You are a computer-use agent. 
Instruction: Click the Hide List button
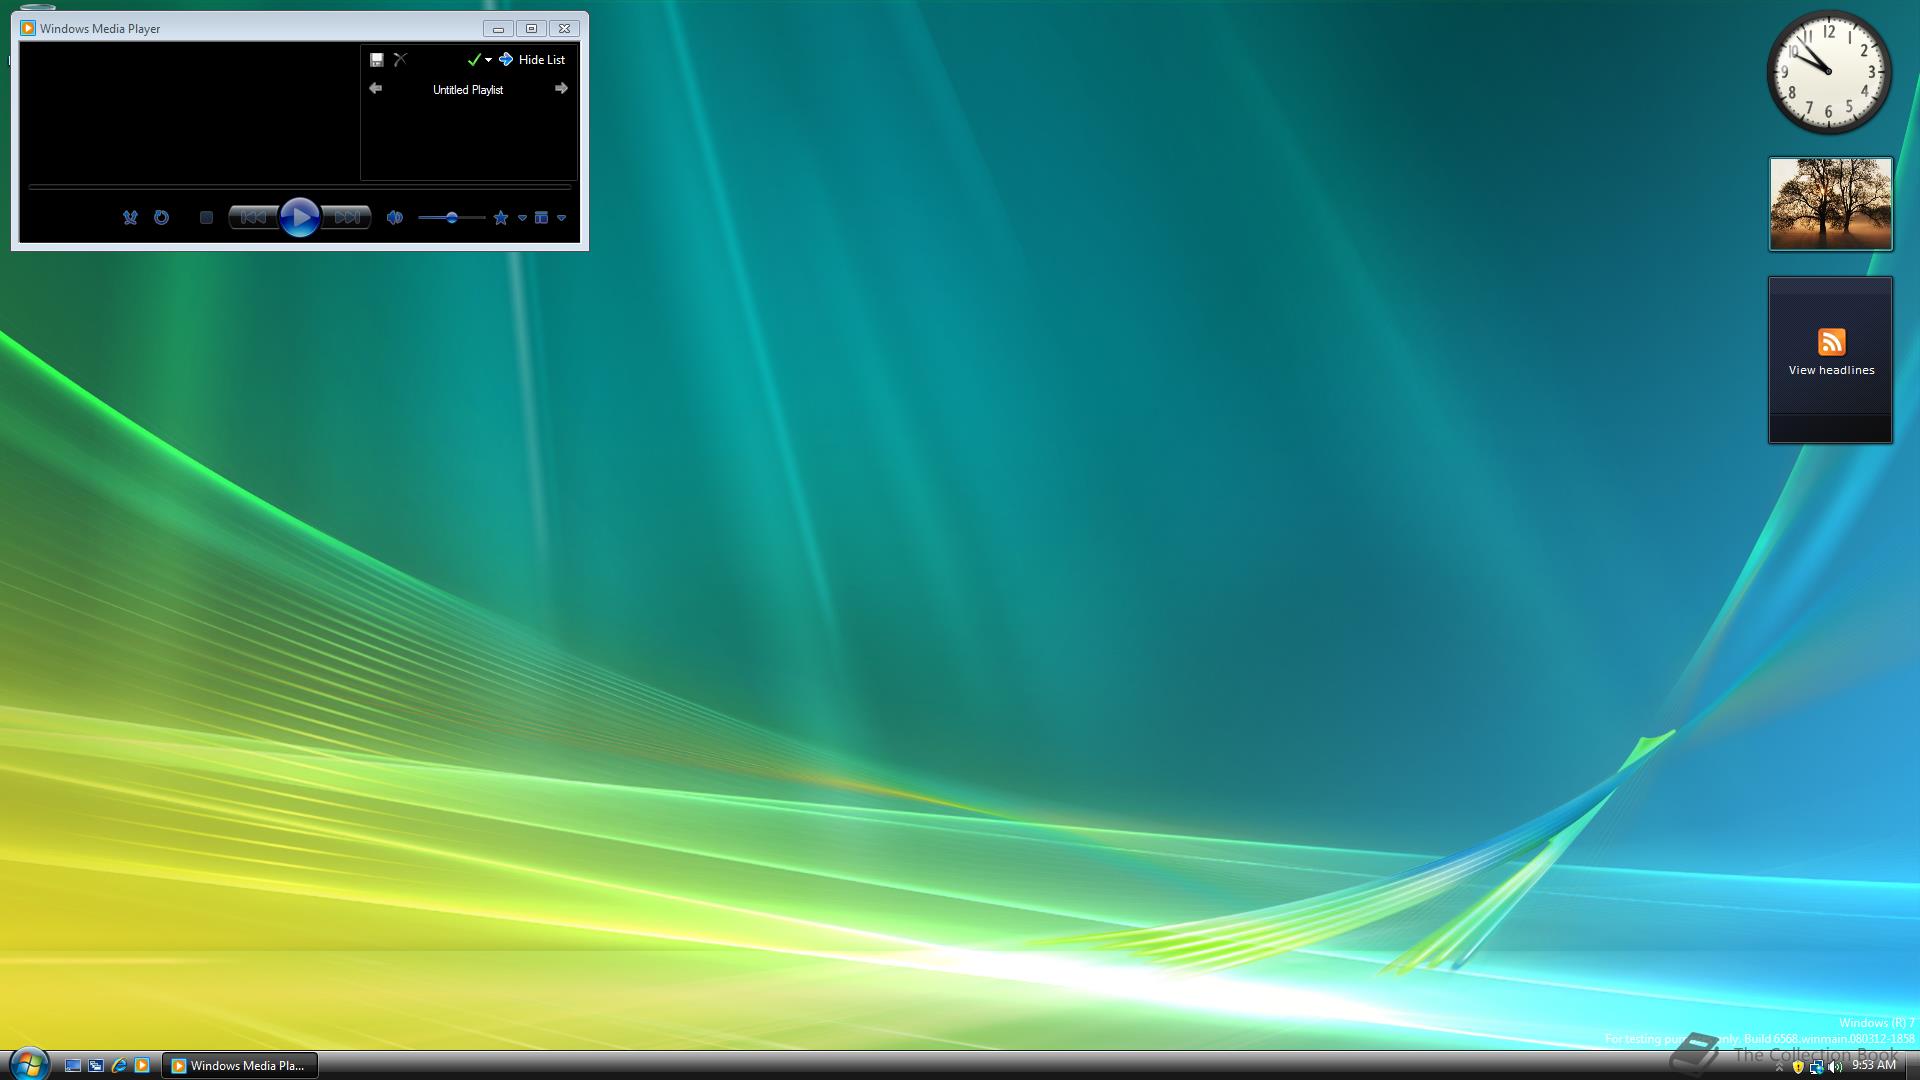click(x=532, y=60)
